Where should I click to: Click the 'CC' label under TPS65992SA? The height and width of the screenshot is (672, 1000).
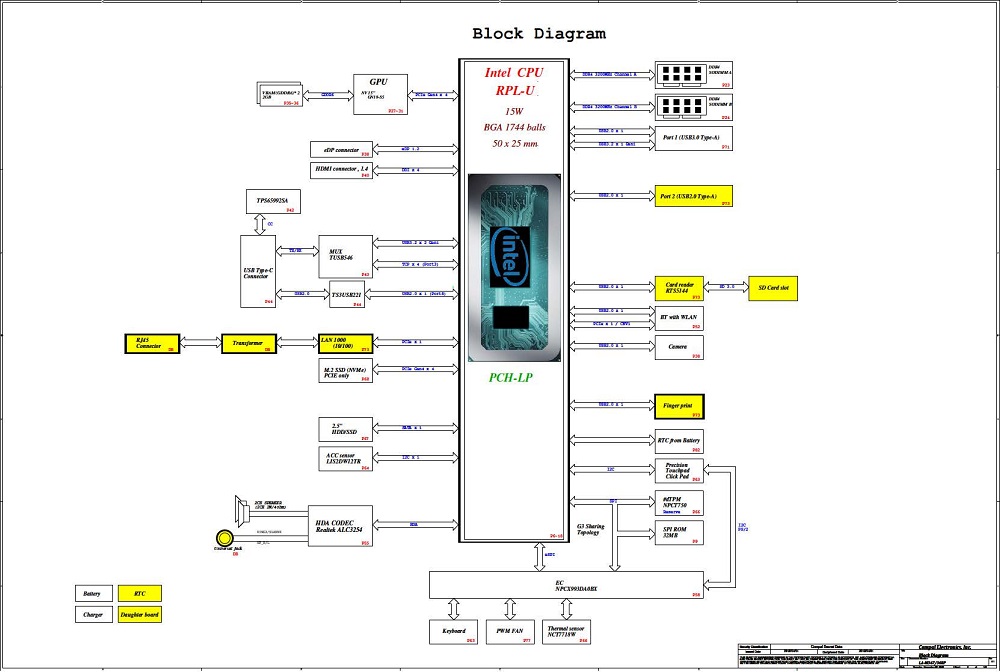point(270,224)
